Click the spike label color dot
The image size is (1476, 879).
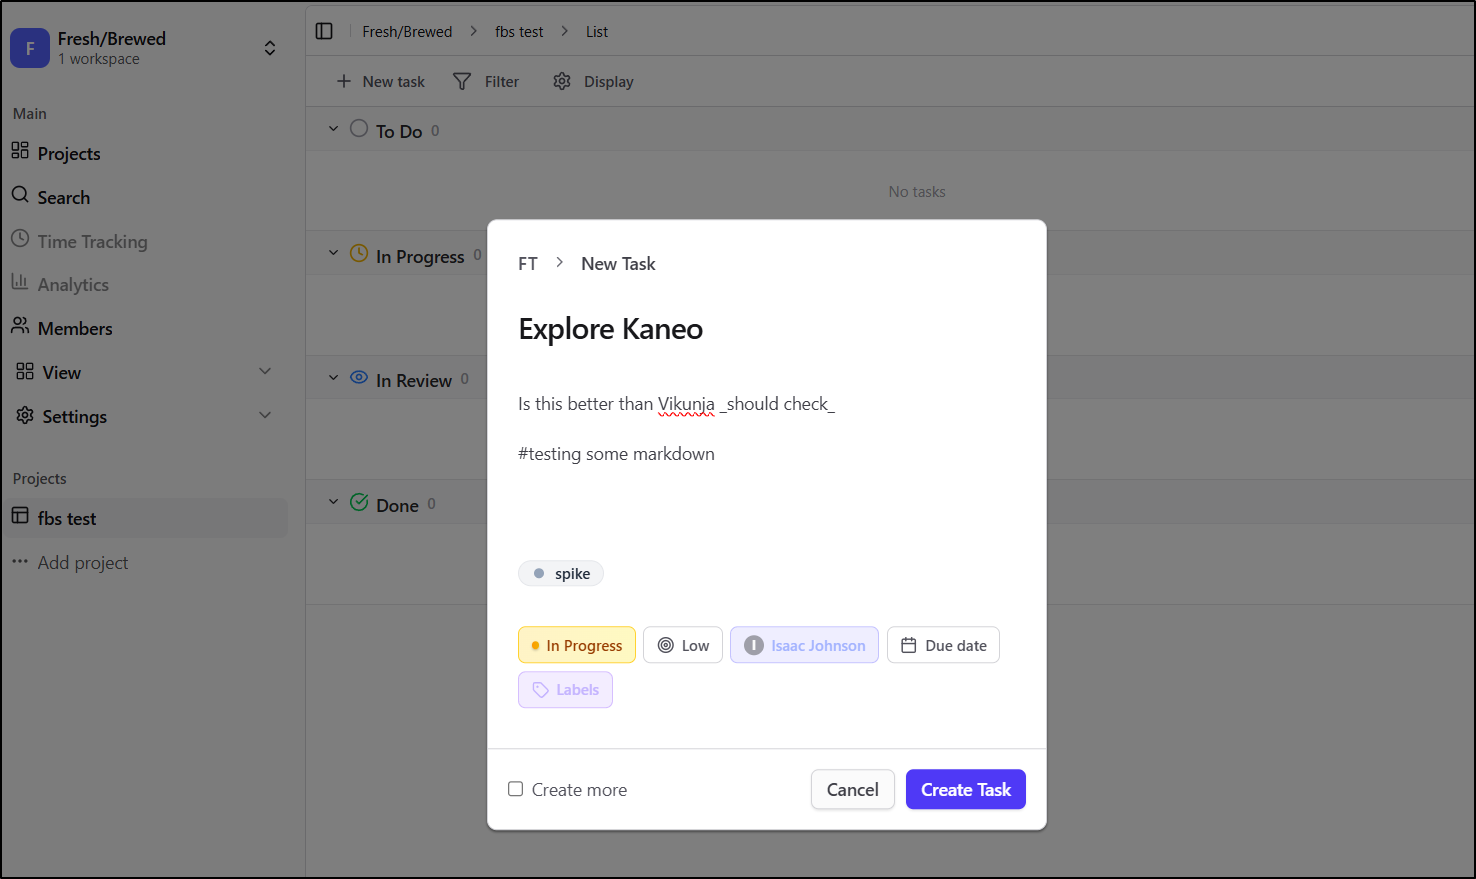[x=539, y=574]
